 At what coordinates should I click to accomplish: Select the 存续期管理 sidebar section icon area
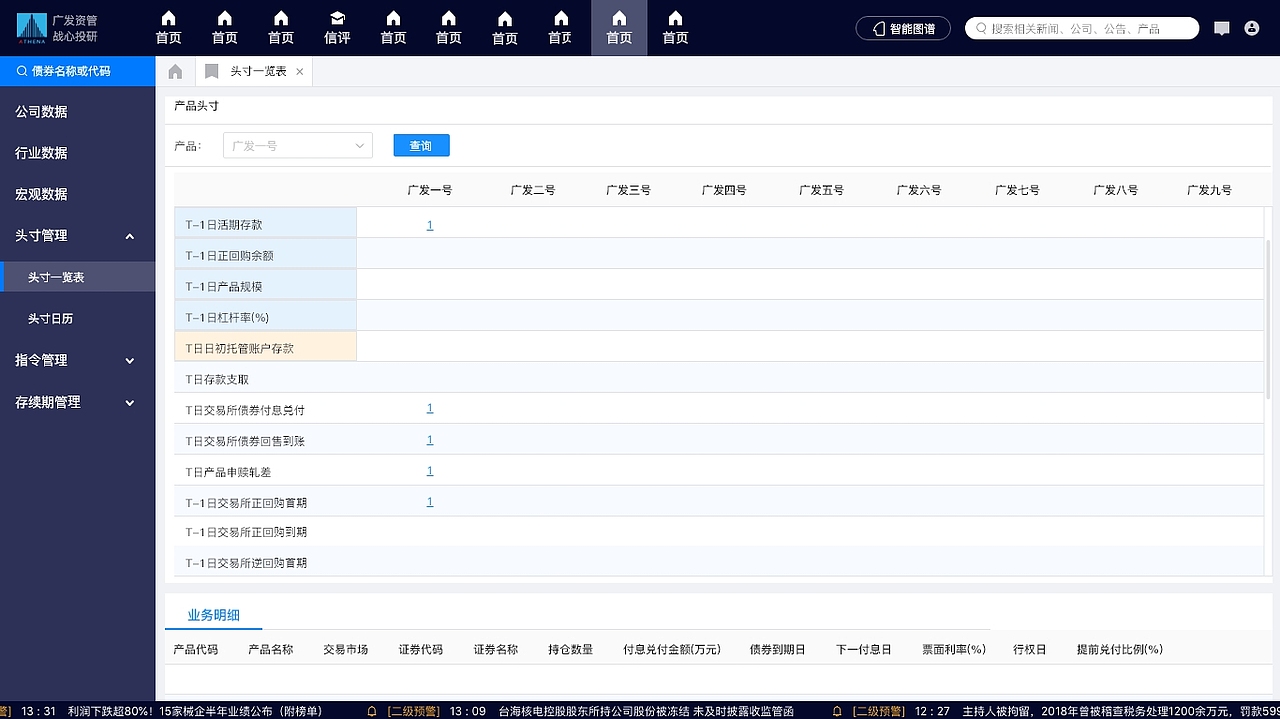coord(129,402)
